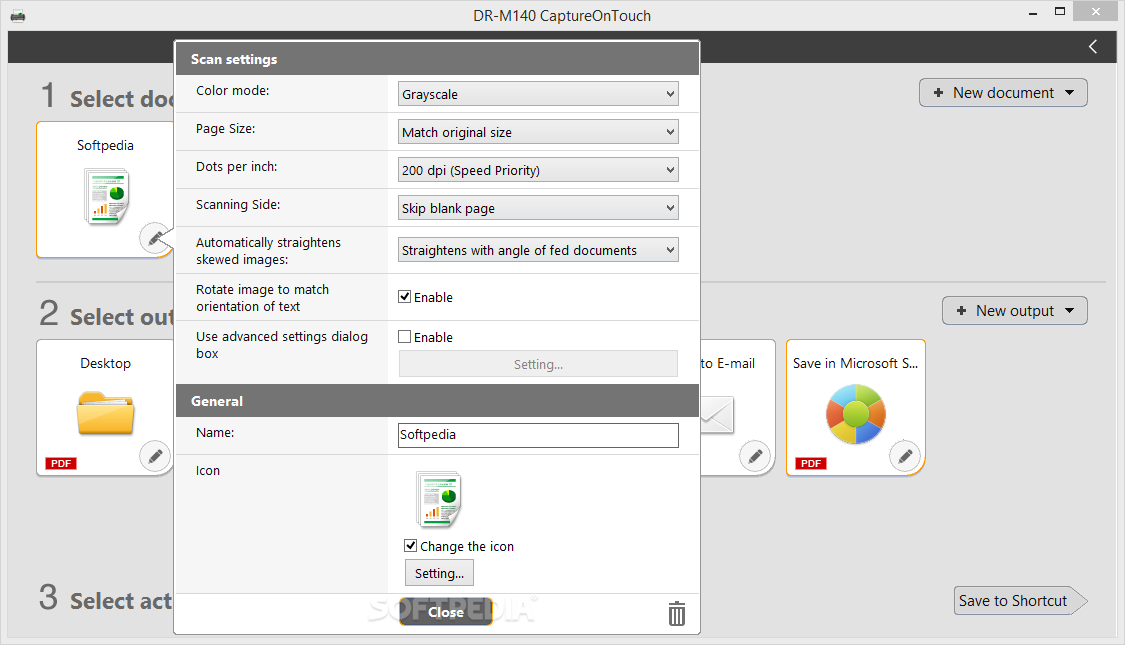Click Desktop output title text
The image size is (1125, 645).
[x=105, y=363]
